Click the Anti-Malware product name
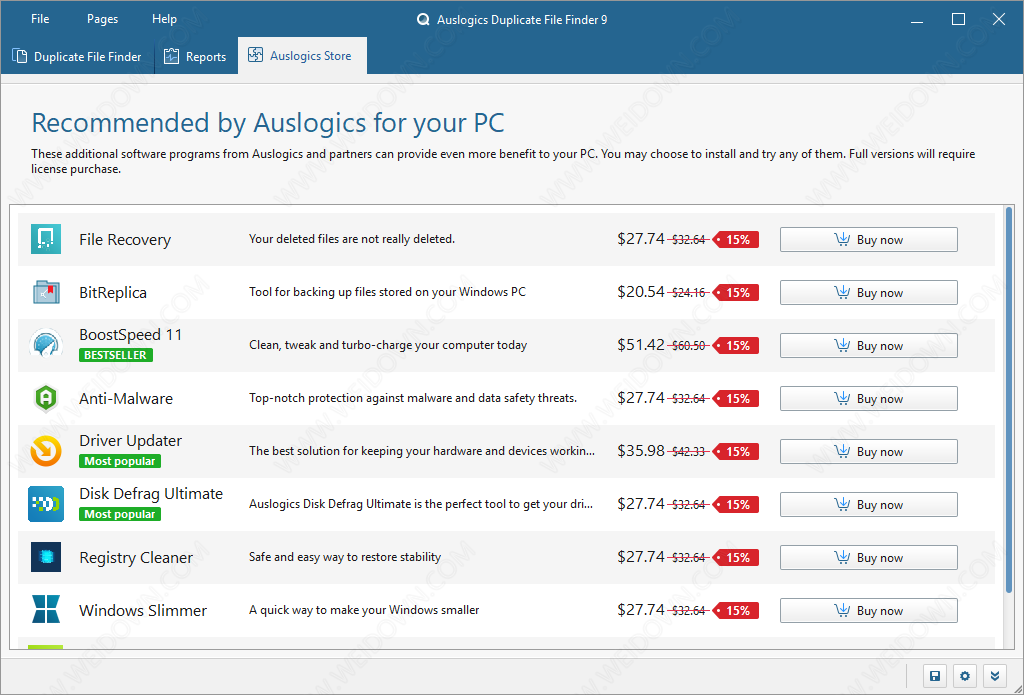This screenshot has width=1024, height=695. pos(126,398)
